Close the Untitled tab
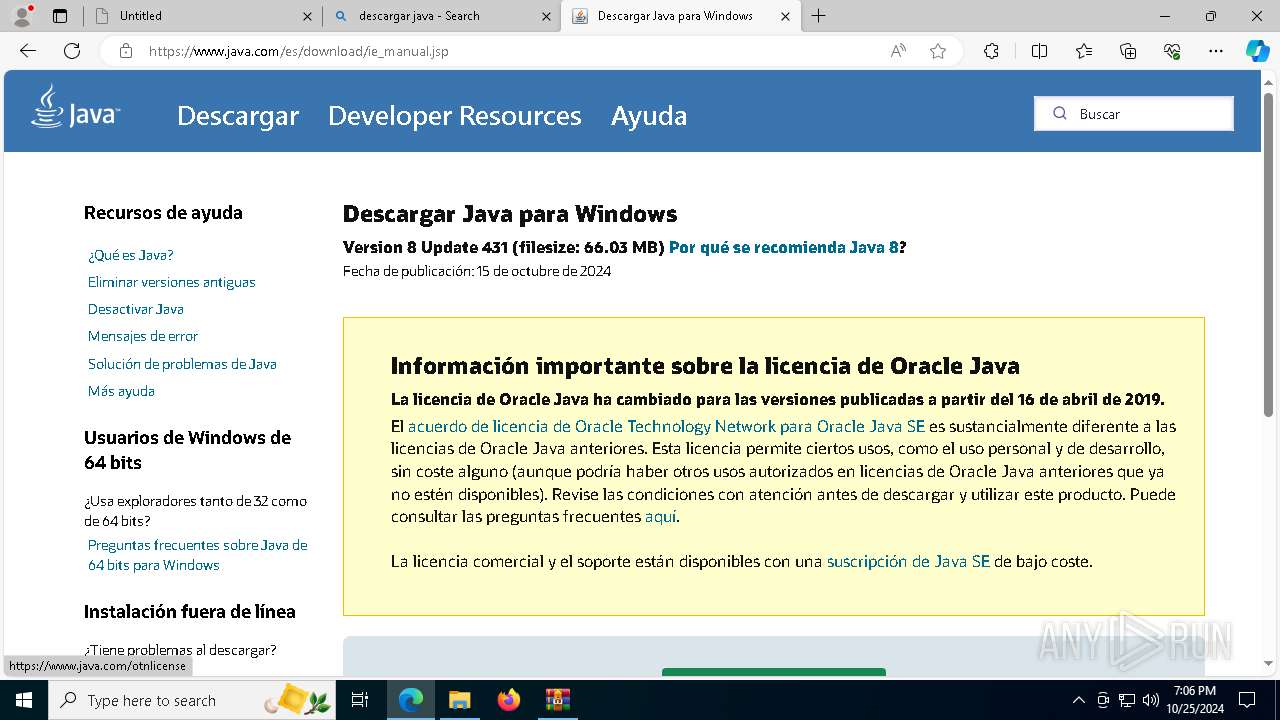Image resolution: width=1280 pixels, height=720 pixels. [307, 16]
